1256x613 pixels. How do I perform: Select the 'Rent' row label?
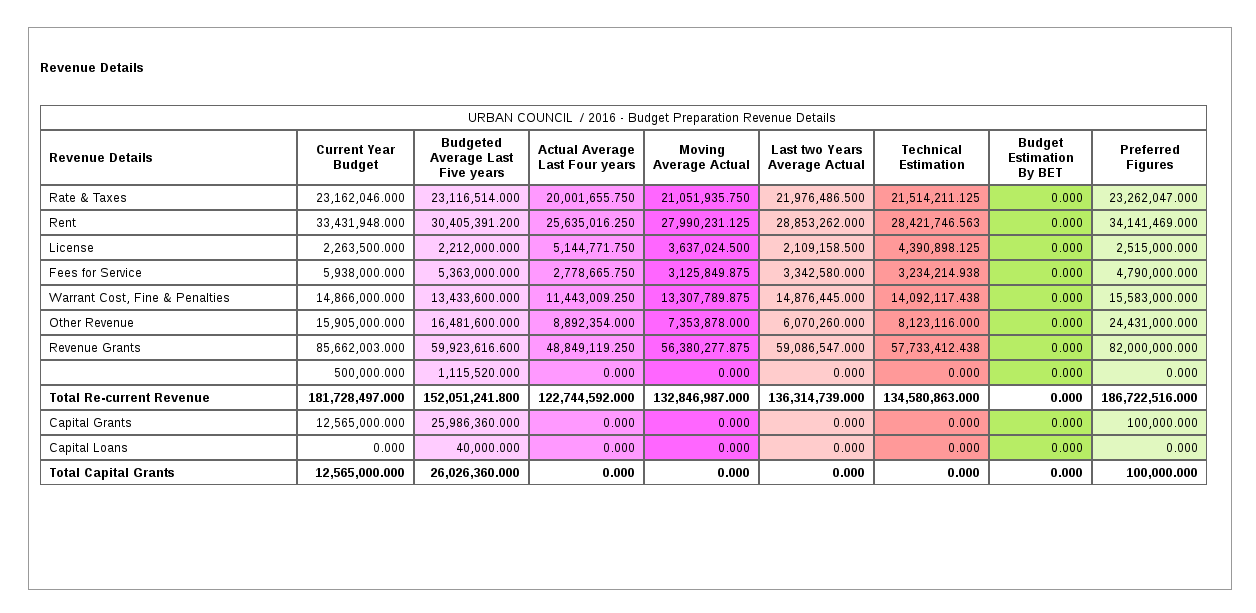[x=62, y=223]
